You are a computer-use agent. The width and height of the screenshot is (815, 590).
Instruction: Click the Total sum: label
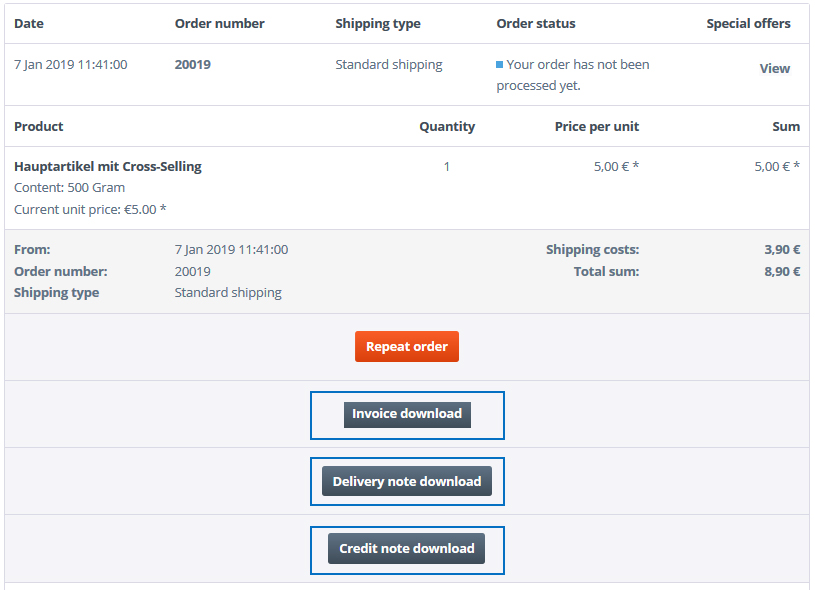pos(607,271)
